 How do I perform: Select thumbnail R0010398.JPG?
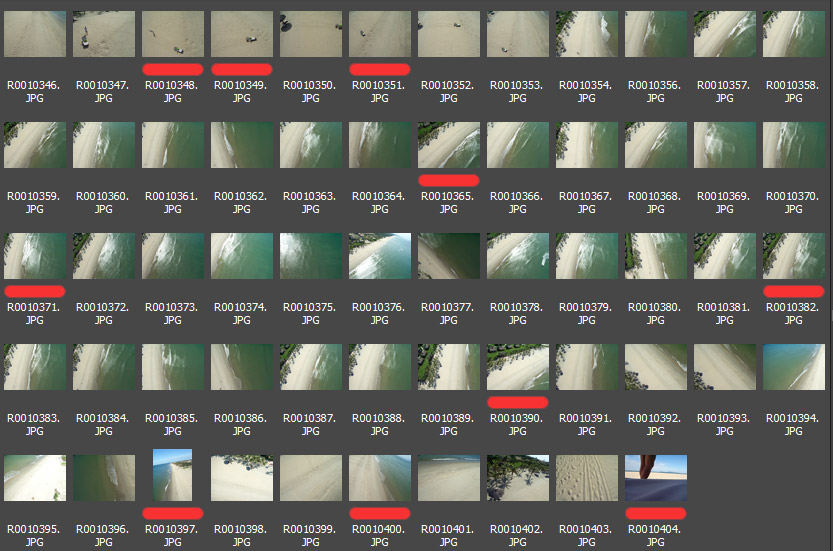(x=242, y=478)
